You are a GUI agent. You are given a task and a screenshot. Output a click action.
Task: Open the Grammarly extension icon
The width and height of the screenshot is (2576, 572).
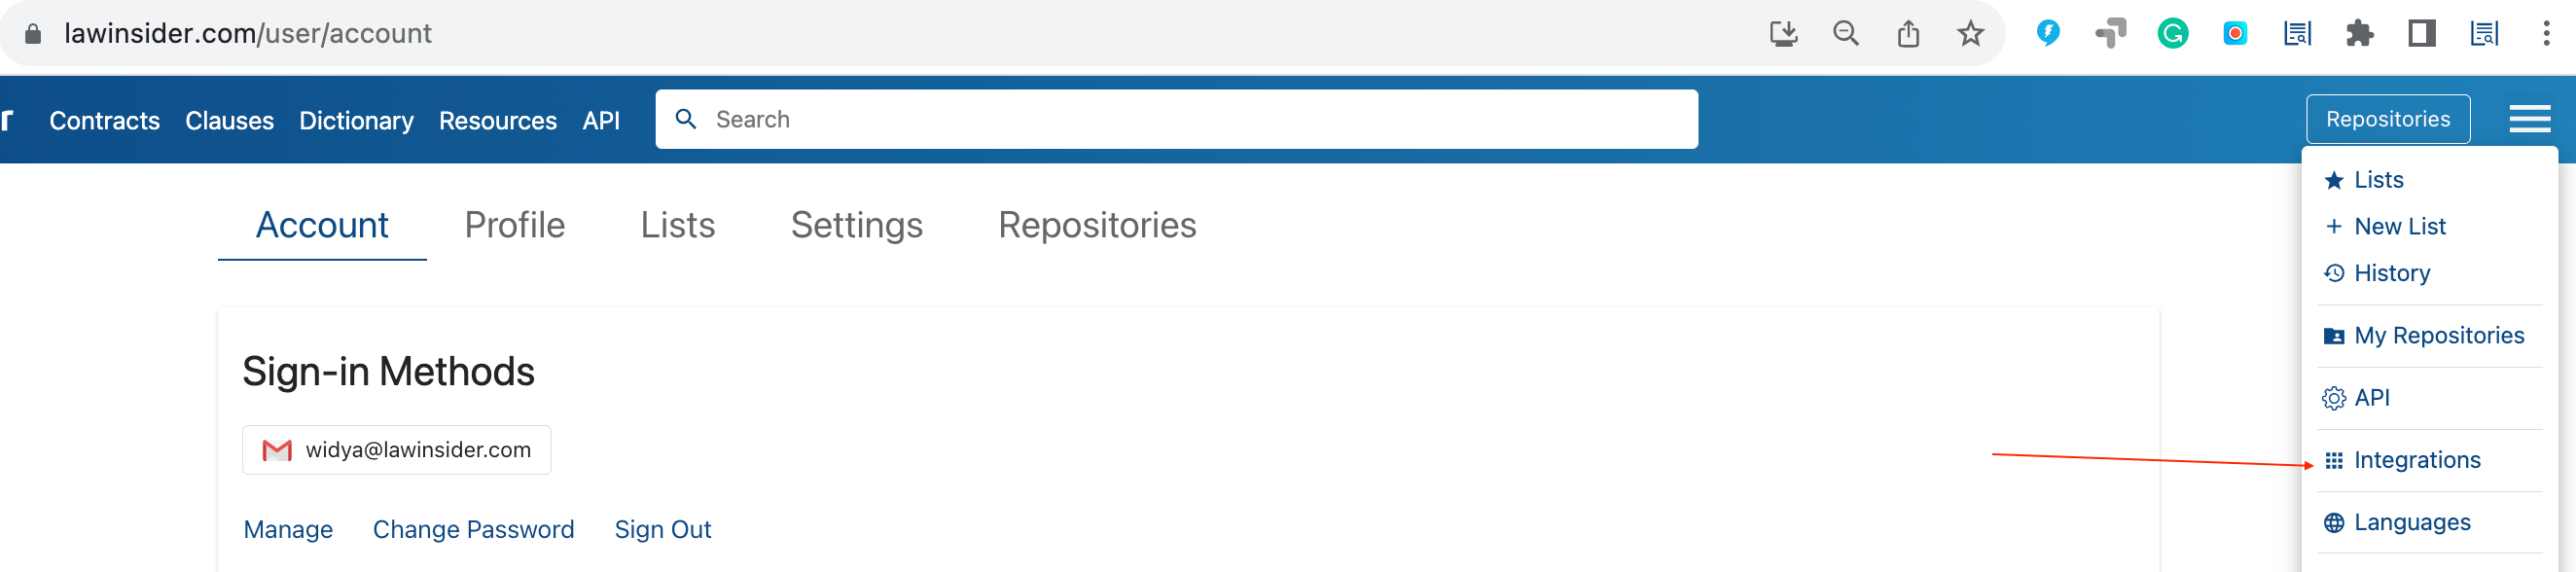click(x=2172, y=34)
